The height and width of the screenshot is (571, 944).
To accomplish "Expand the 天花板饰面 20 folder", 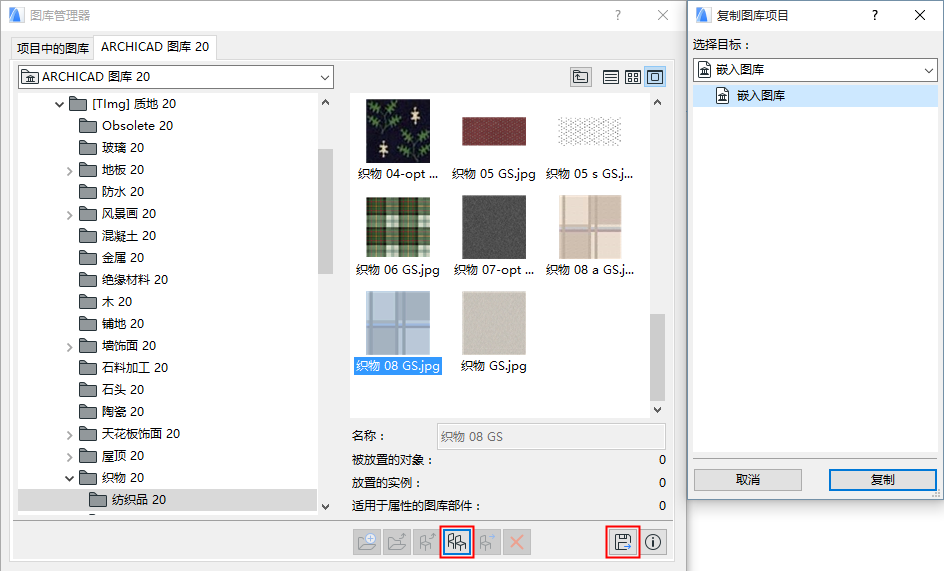I will [x=69, y=434].
